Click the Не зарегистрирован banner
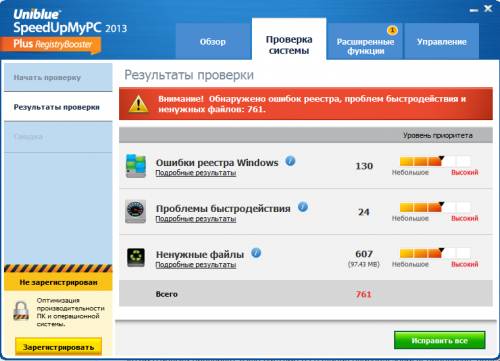This screenshot has width=500, height=361. [58, 282]
